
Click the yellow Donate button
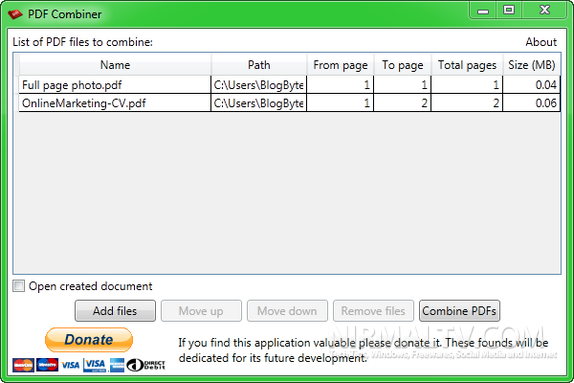coord(89,340)
